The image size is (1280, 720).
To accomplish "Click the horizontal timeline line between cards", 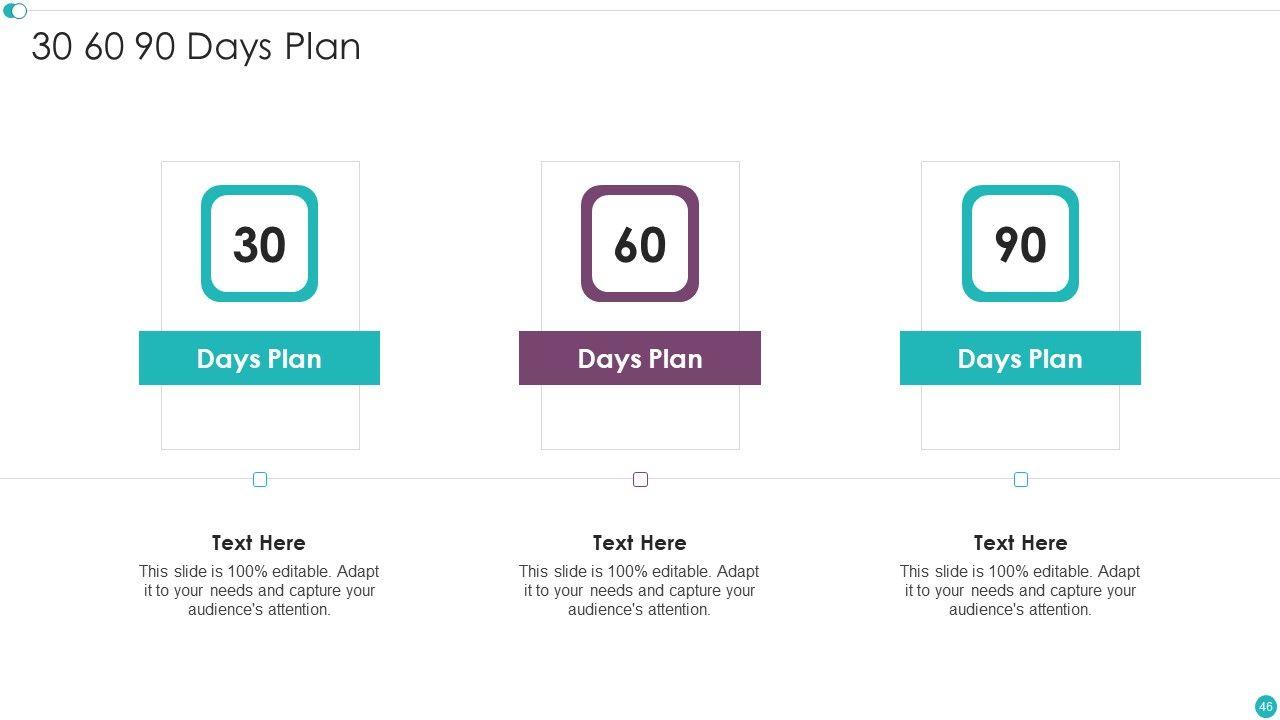I will pyautogui.click(x=450, y=479).
